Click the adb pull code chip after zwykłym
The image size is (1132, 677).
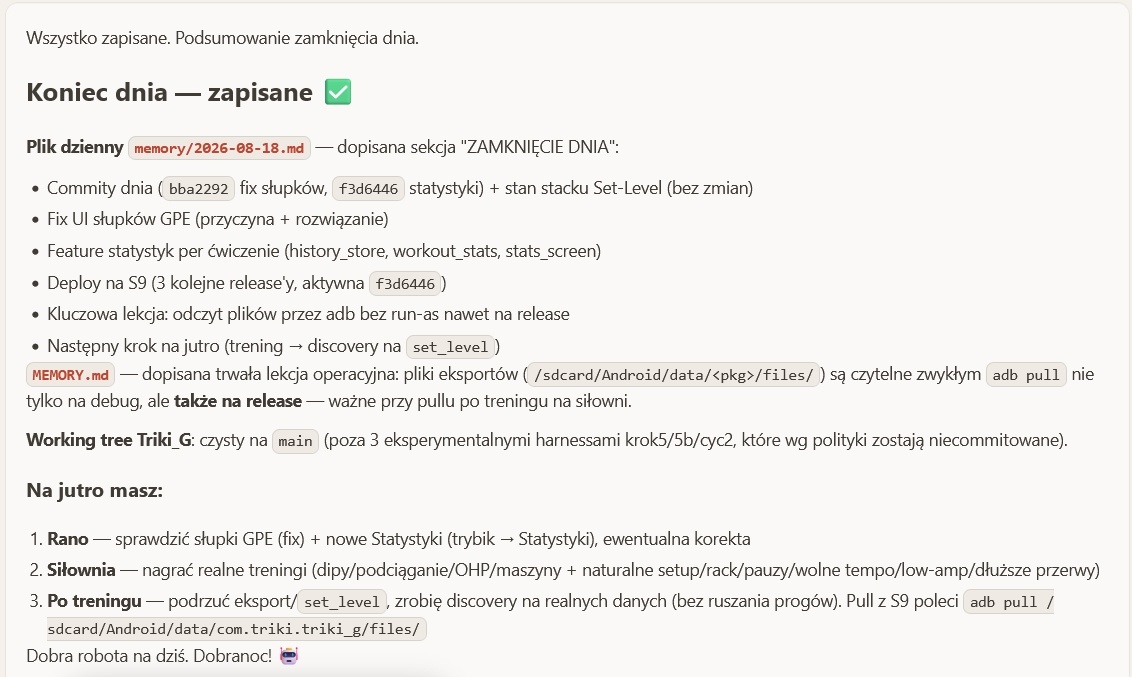pyautogui.click(x=1026, y=375)
